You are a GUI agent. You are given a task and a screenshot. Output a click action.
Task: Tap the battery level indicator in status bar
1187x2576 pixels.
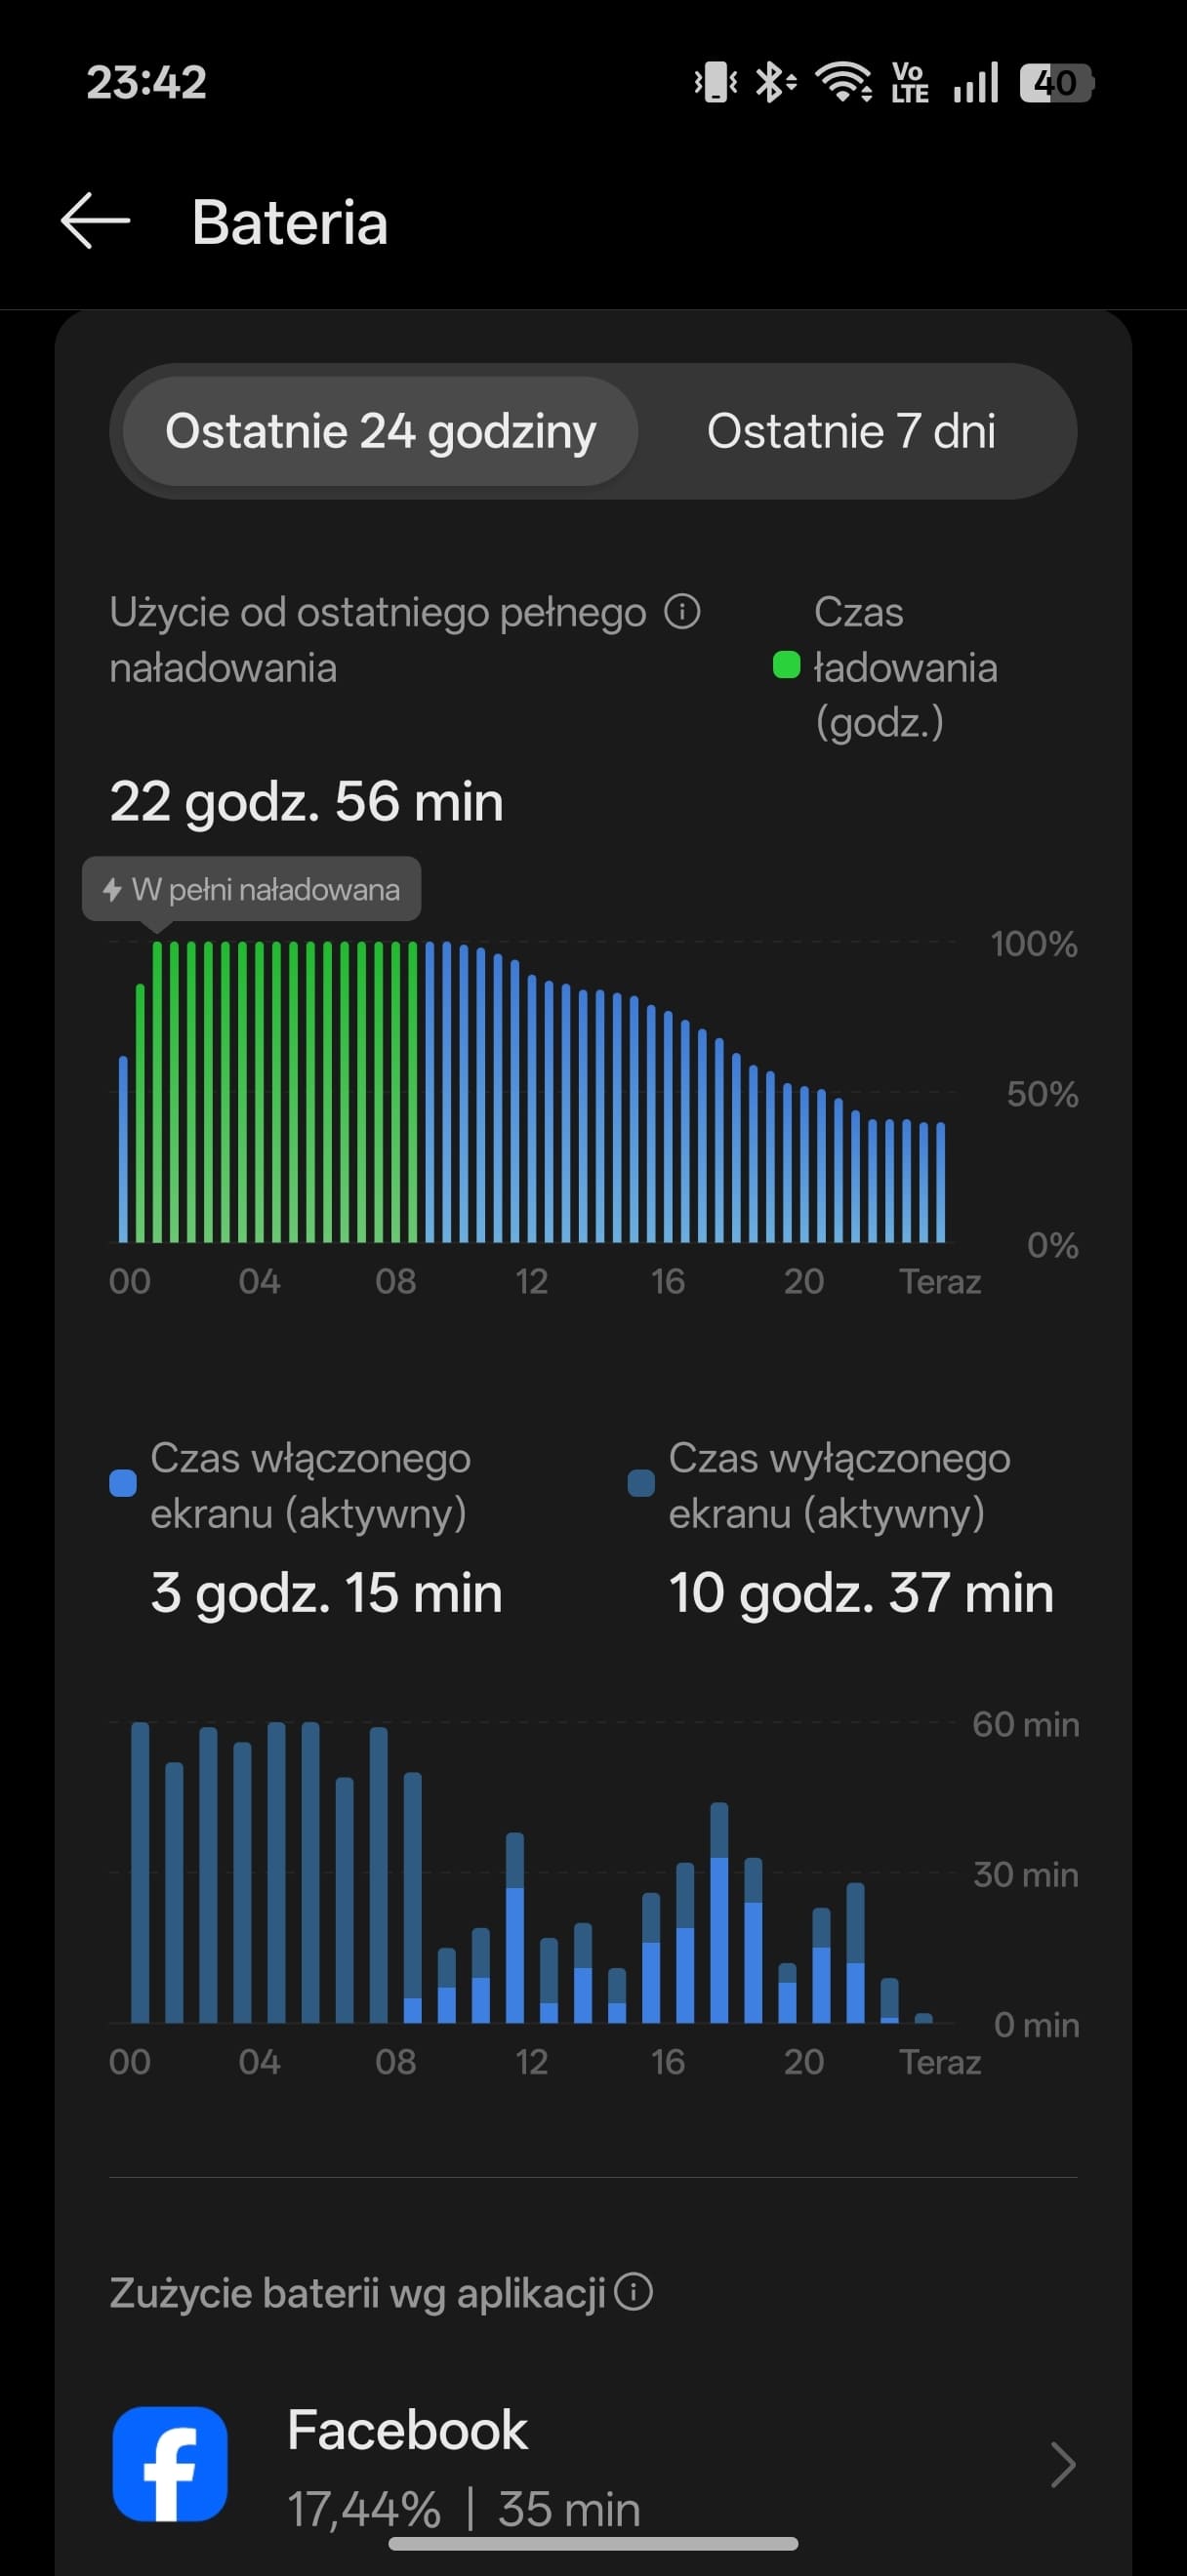point(1057,83)
